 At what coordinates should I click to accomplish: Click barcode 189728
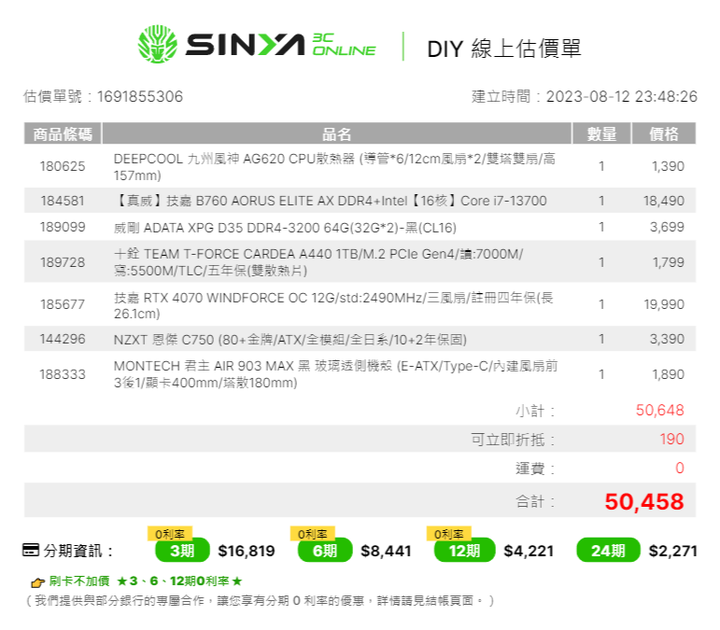tap(62, 262)
